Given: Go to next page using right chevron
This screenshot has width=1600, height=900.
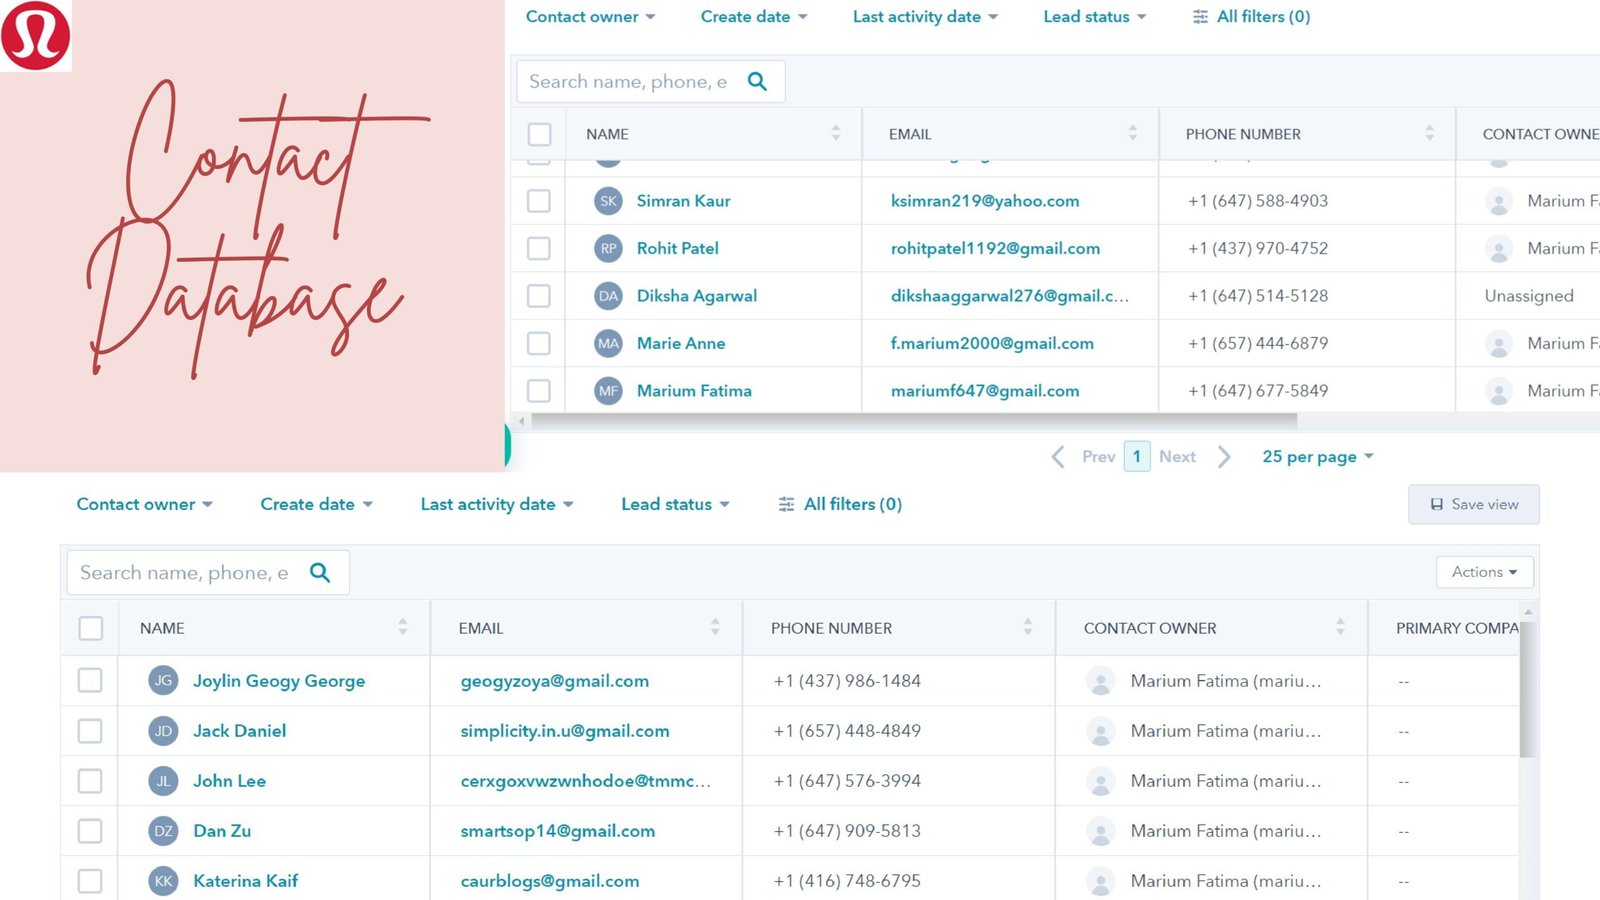Looking at the screenshot, I should click(x=1224, y=457).
